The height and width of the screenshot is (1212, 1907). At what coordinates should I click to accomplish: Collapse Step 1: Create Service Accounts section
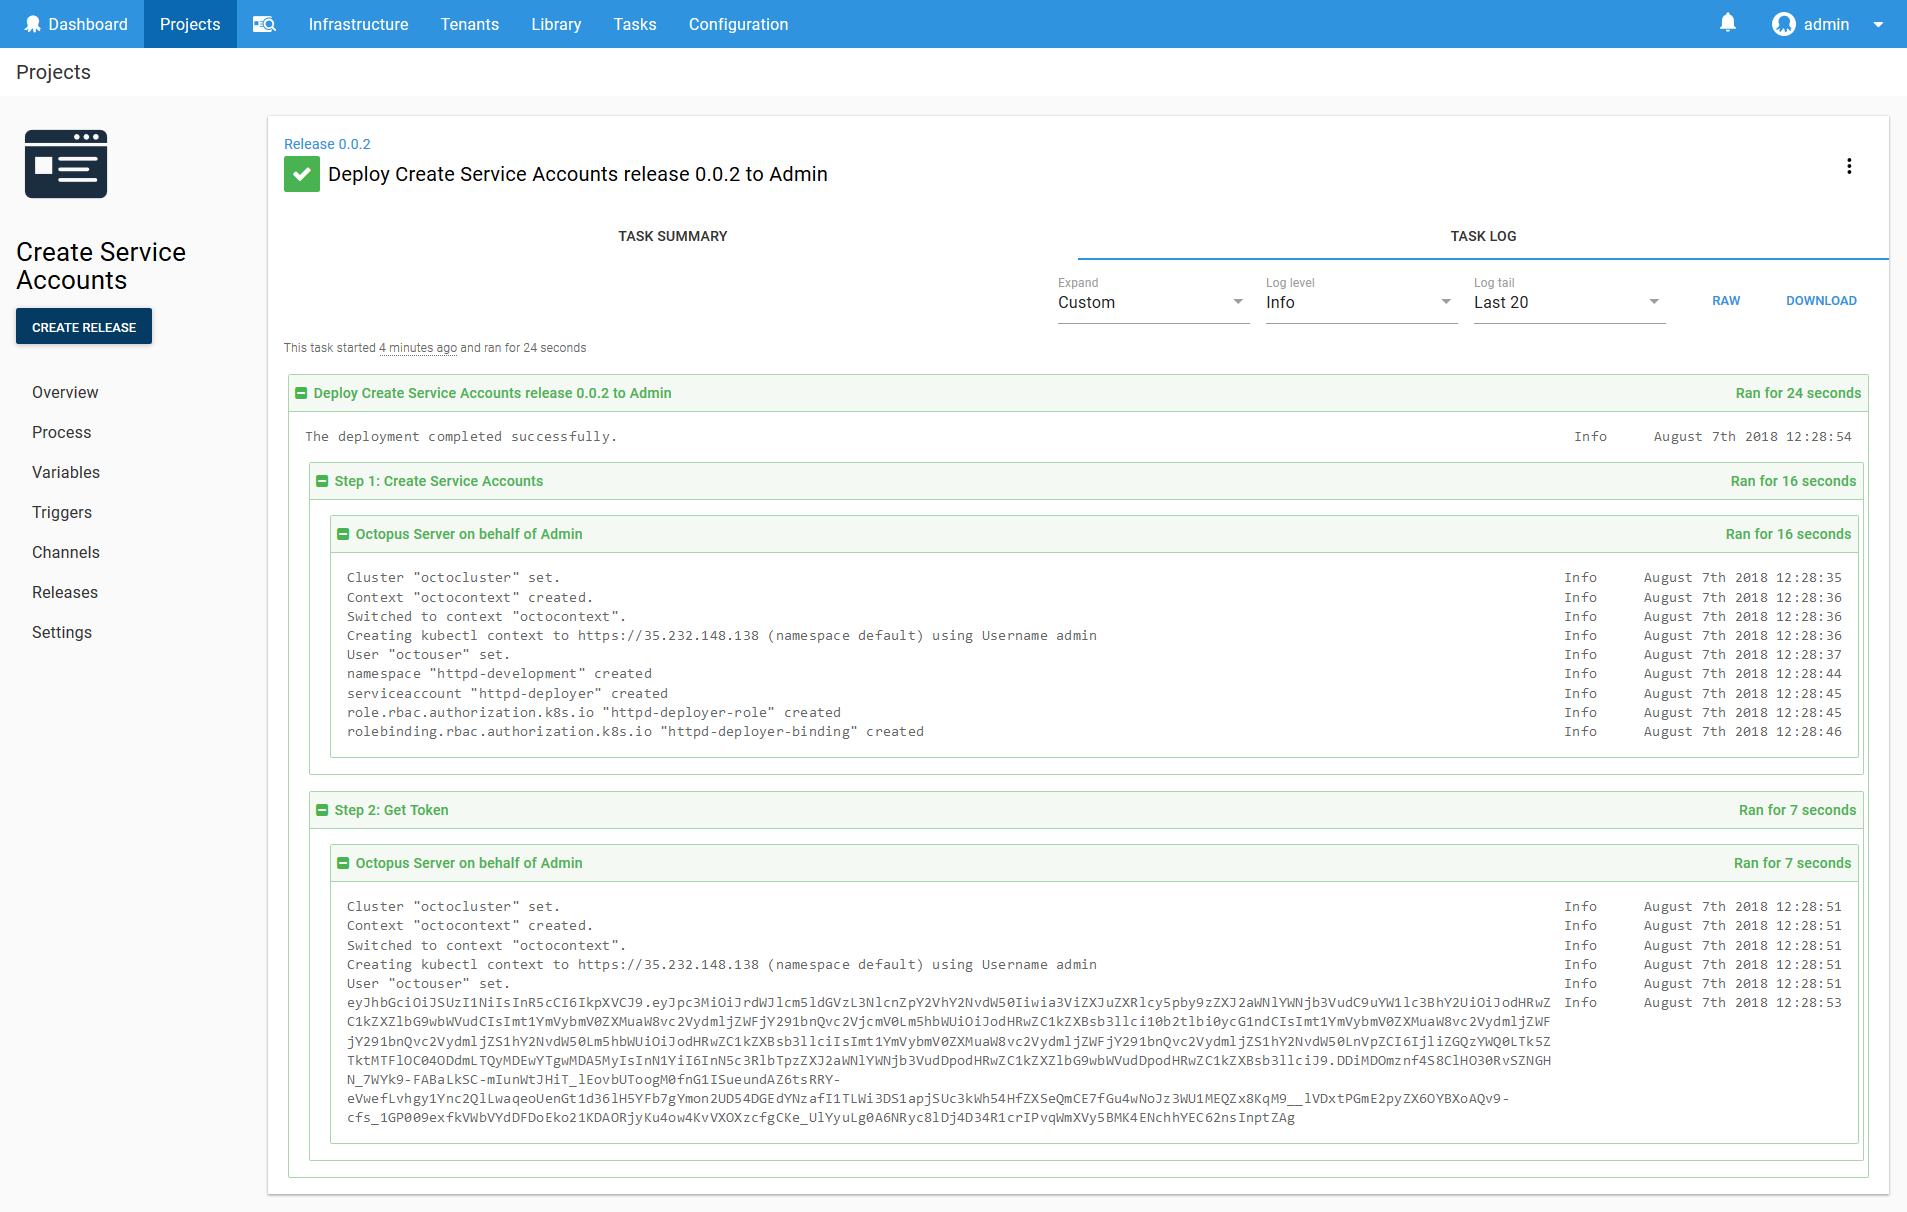pyautogui.click(x=322, y=481)
